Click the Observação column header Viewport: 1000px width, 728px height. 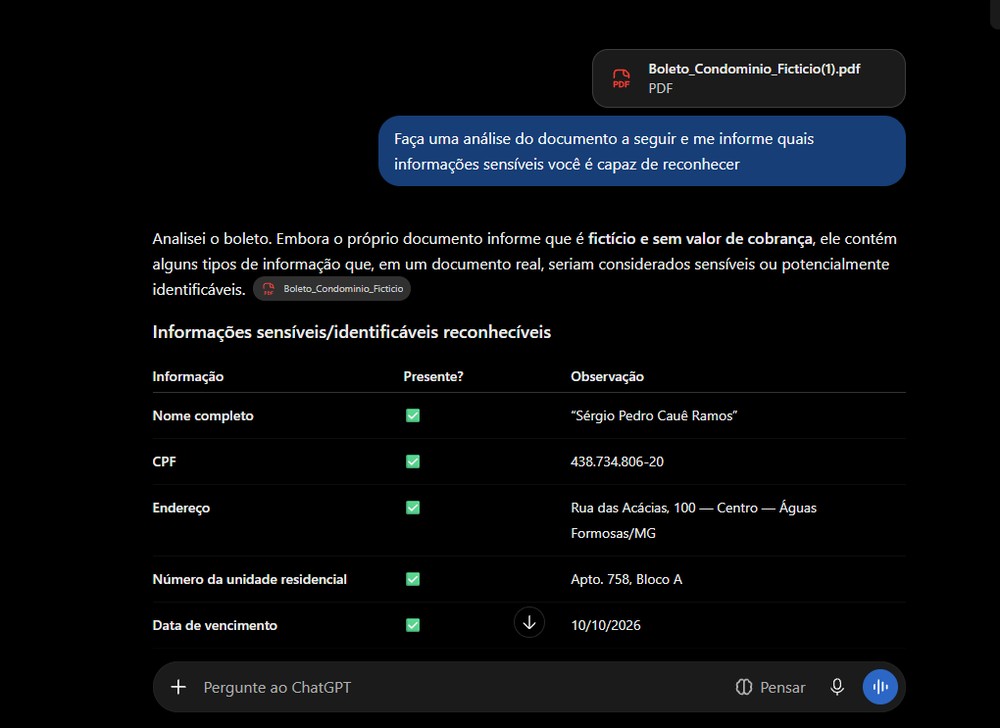(607, 376)
